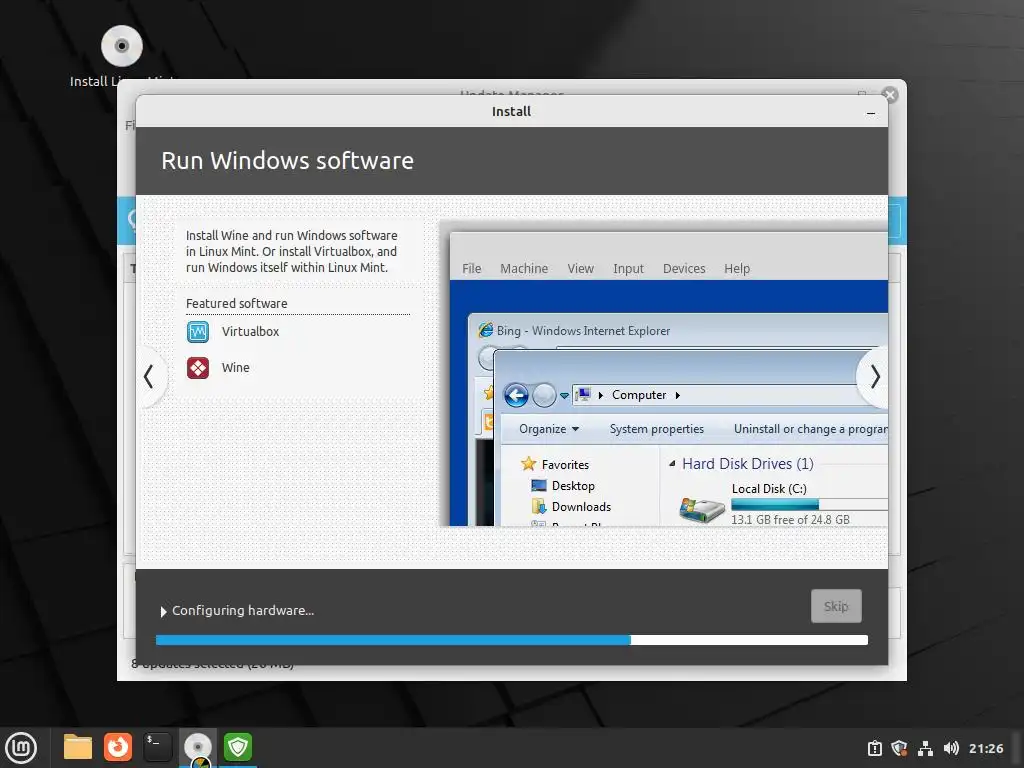Go to the previous slide arrow
The width and height of the screenshot is (1024, 768).
(149, 376)
